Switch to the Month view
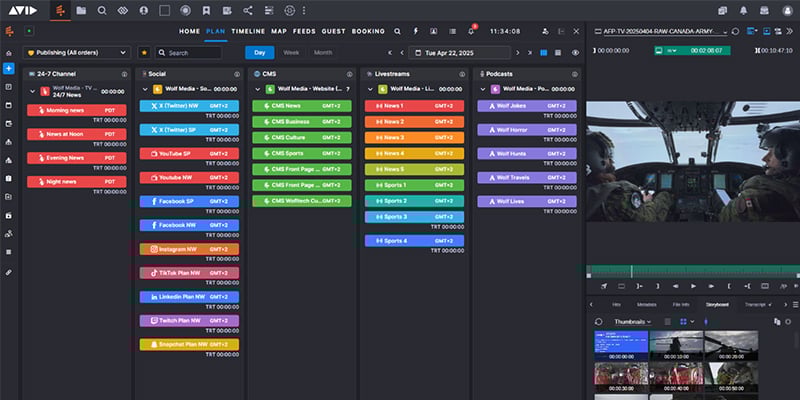Viewport: 800px width, 400px height. [x=323, y=53]
